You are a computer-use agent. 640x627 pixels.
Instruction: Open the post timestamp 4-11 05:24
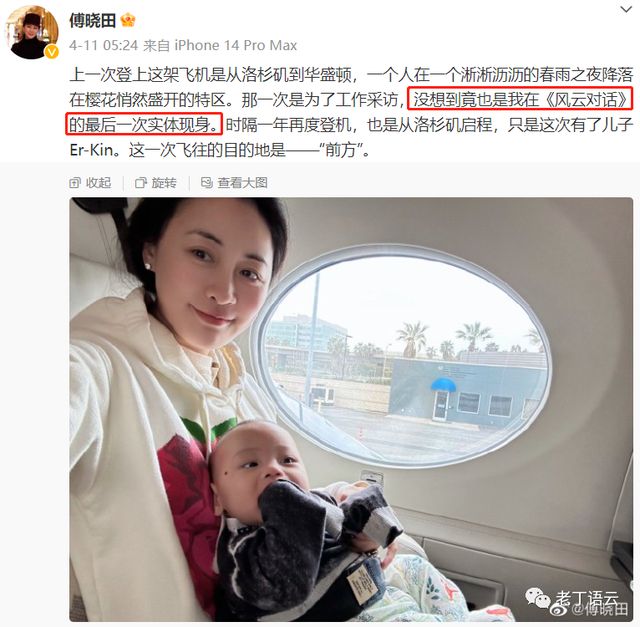104,45
